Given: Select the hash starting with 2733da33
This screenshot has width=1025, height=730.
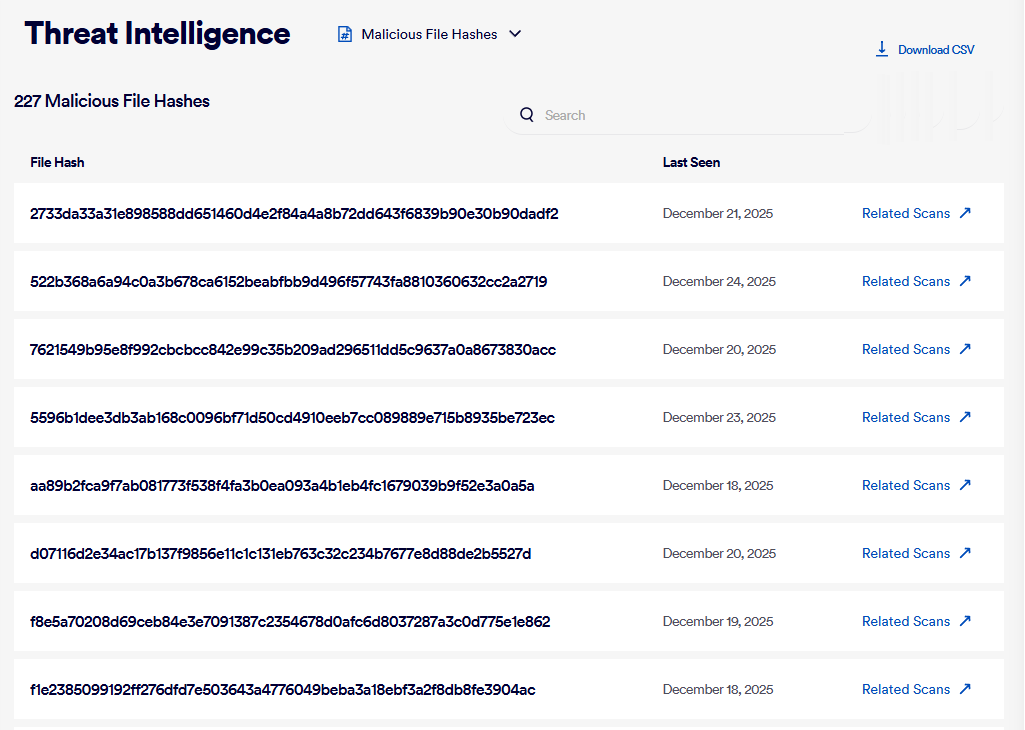Looking at the screenshot, I should coord(294,213).
